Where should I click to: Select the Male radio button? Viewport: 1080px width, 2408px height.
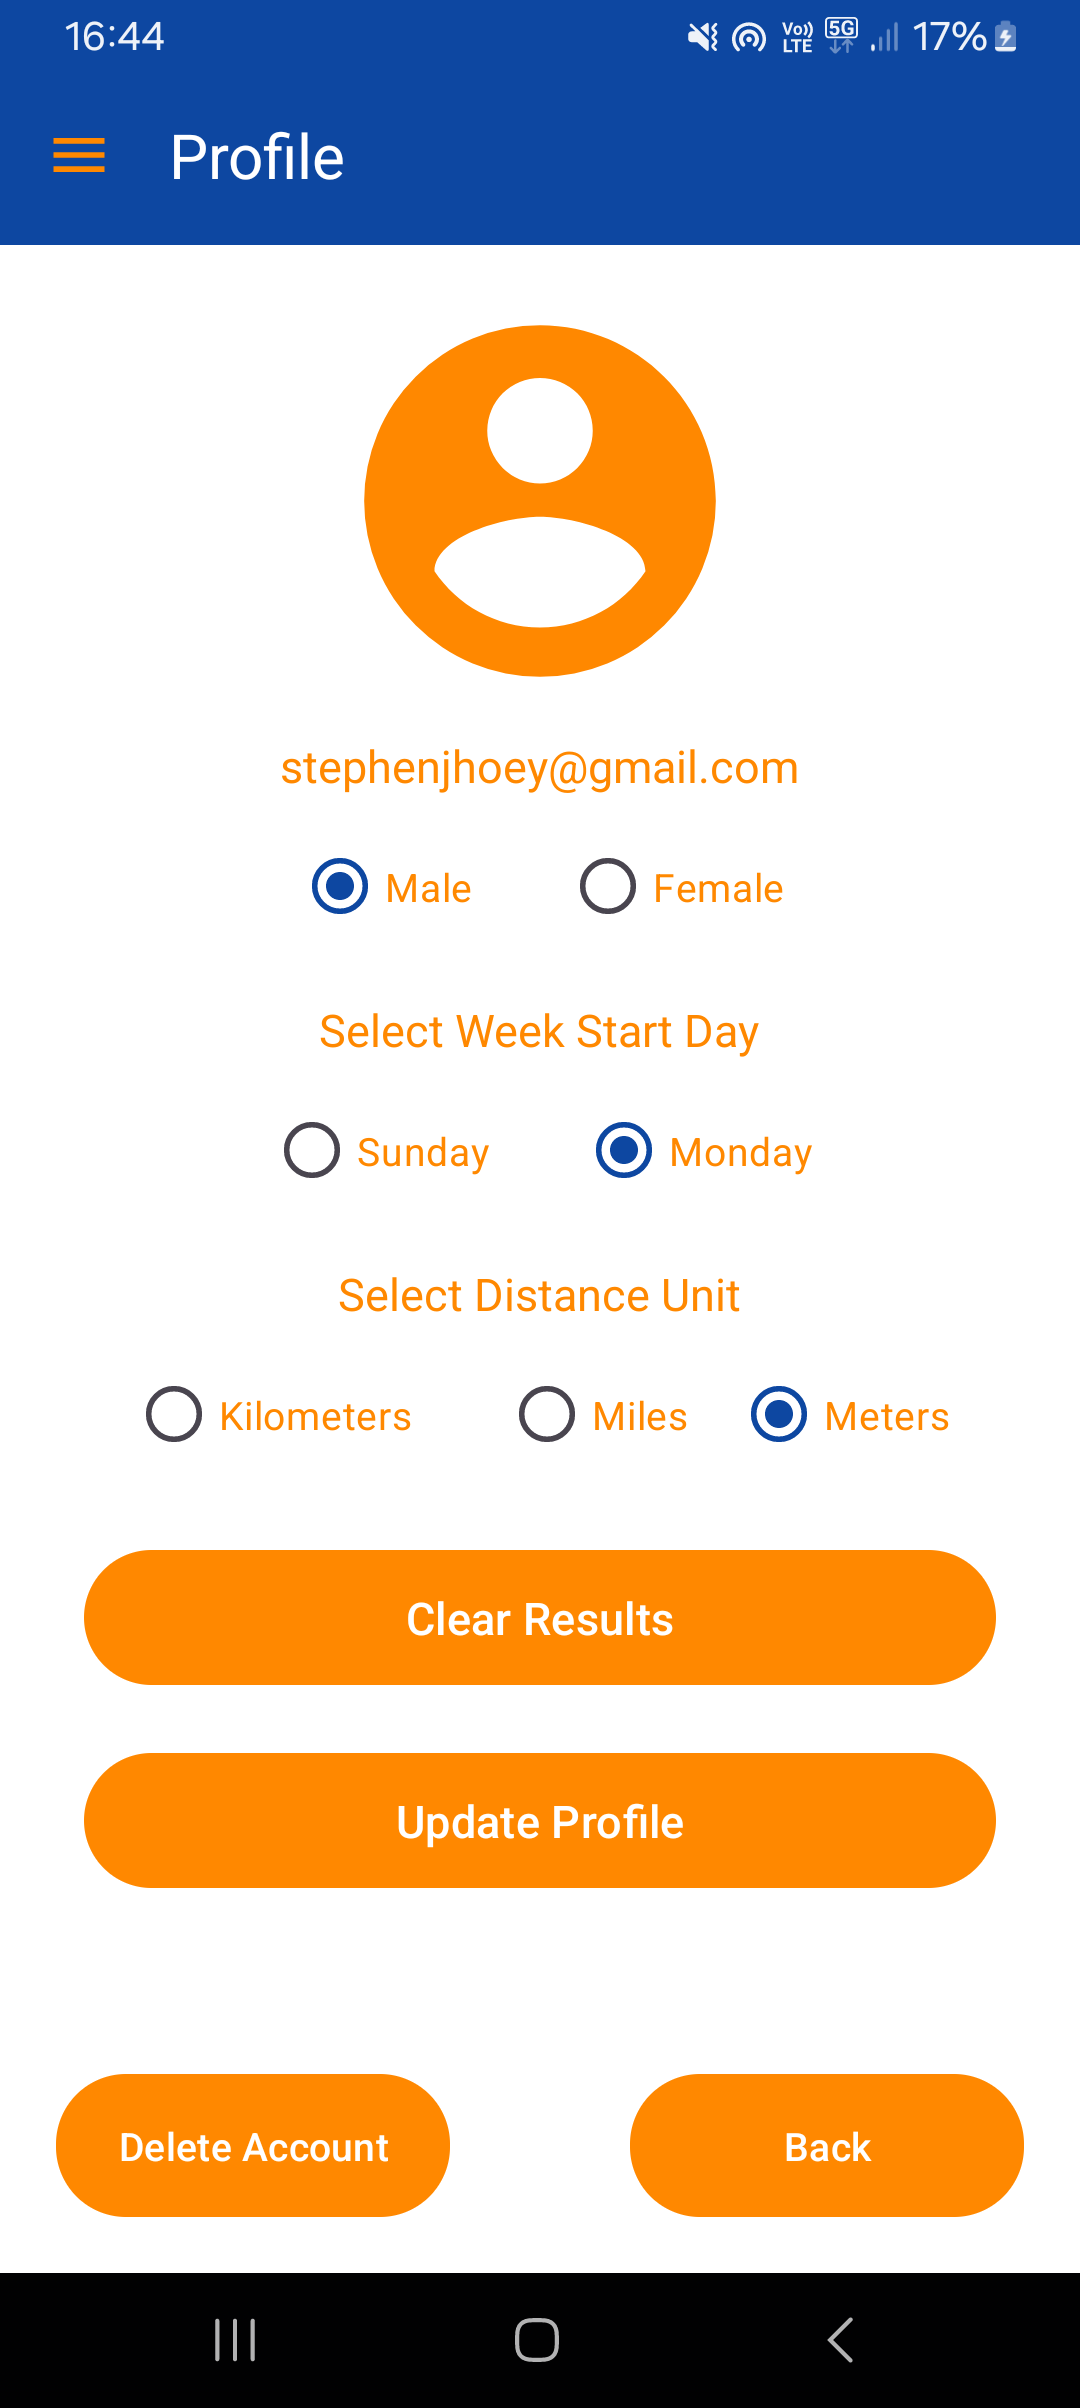(x=340, y=886)
